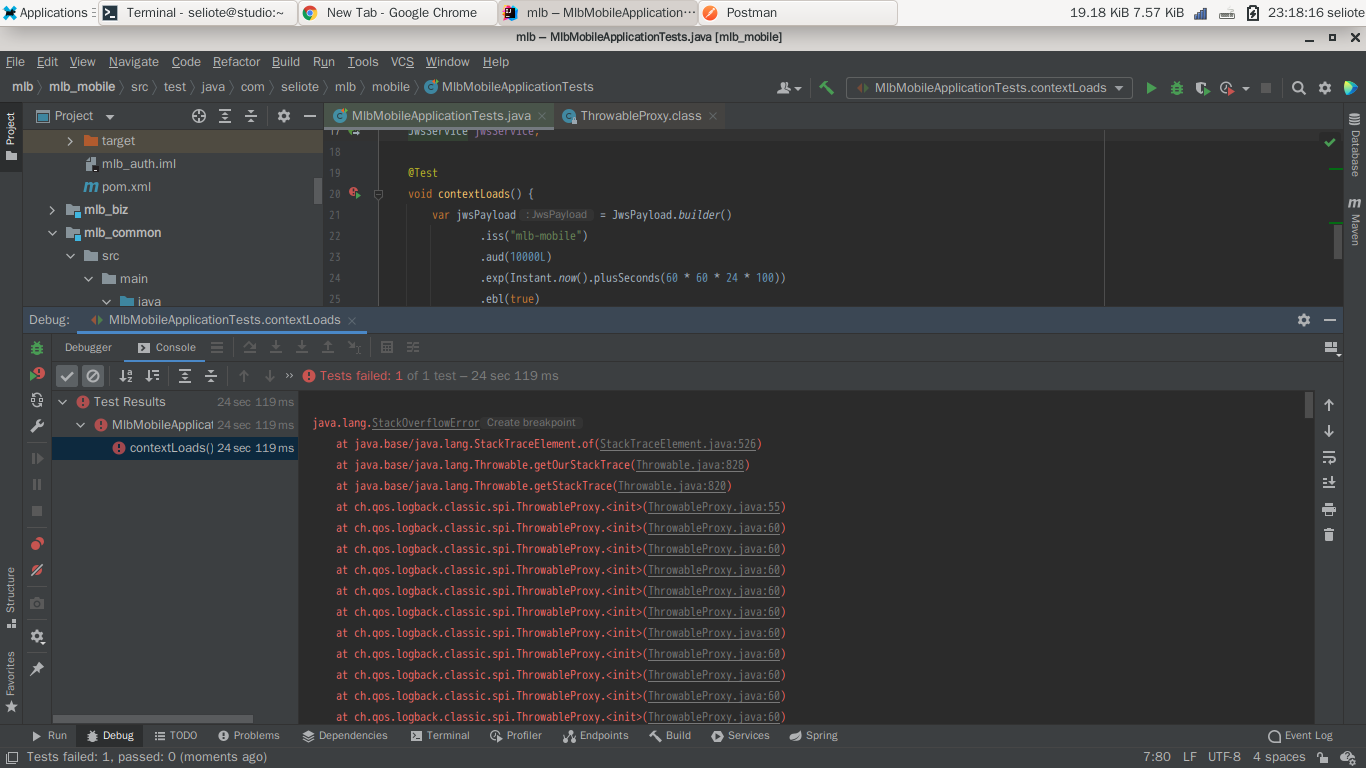Open ThrowableProxy.java:55 link
Image resolution: width=1366 pixels, height=768 pixels.
tap(714, 507)
